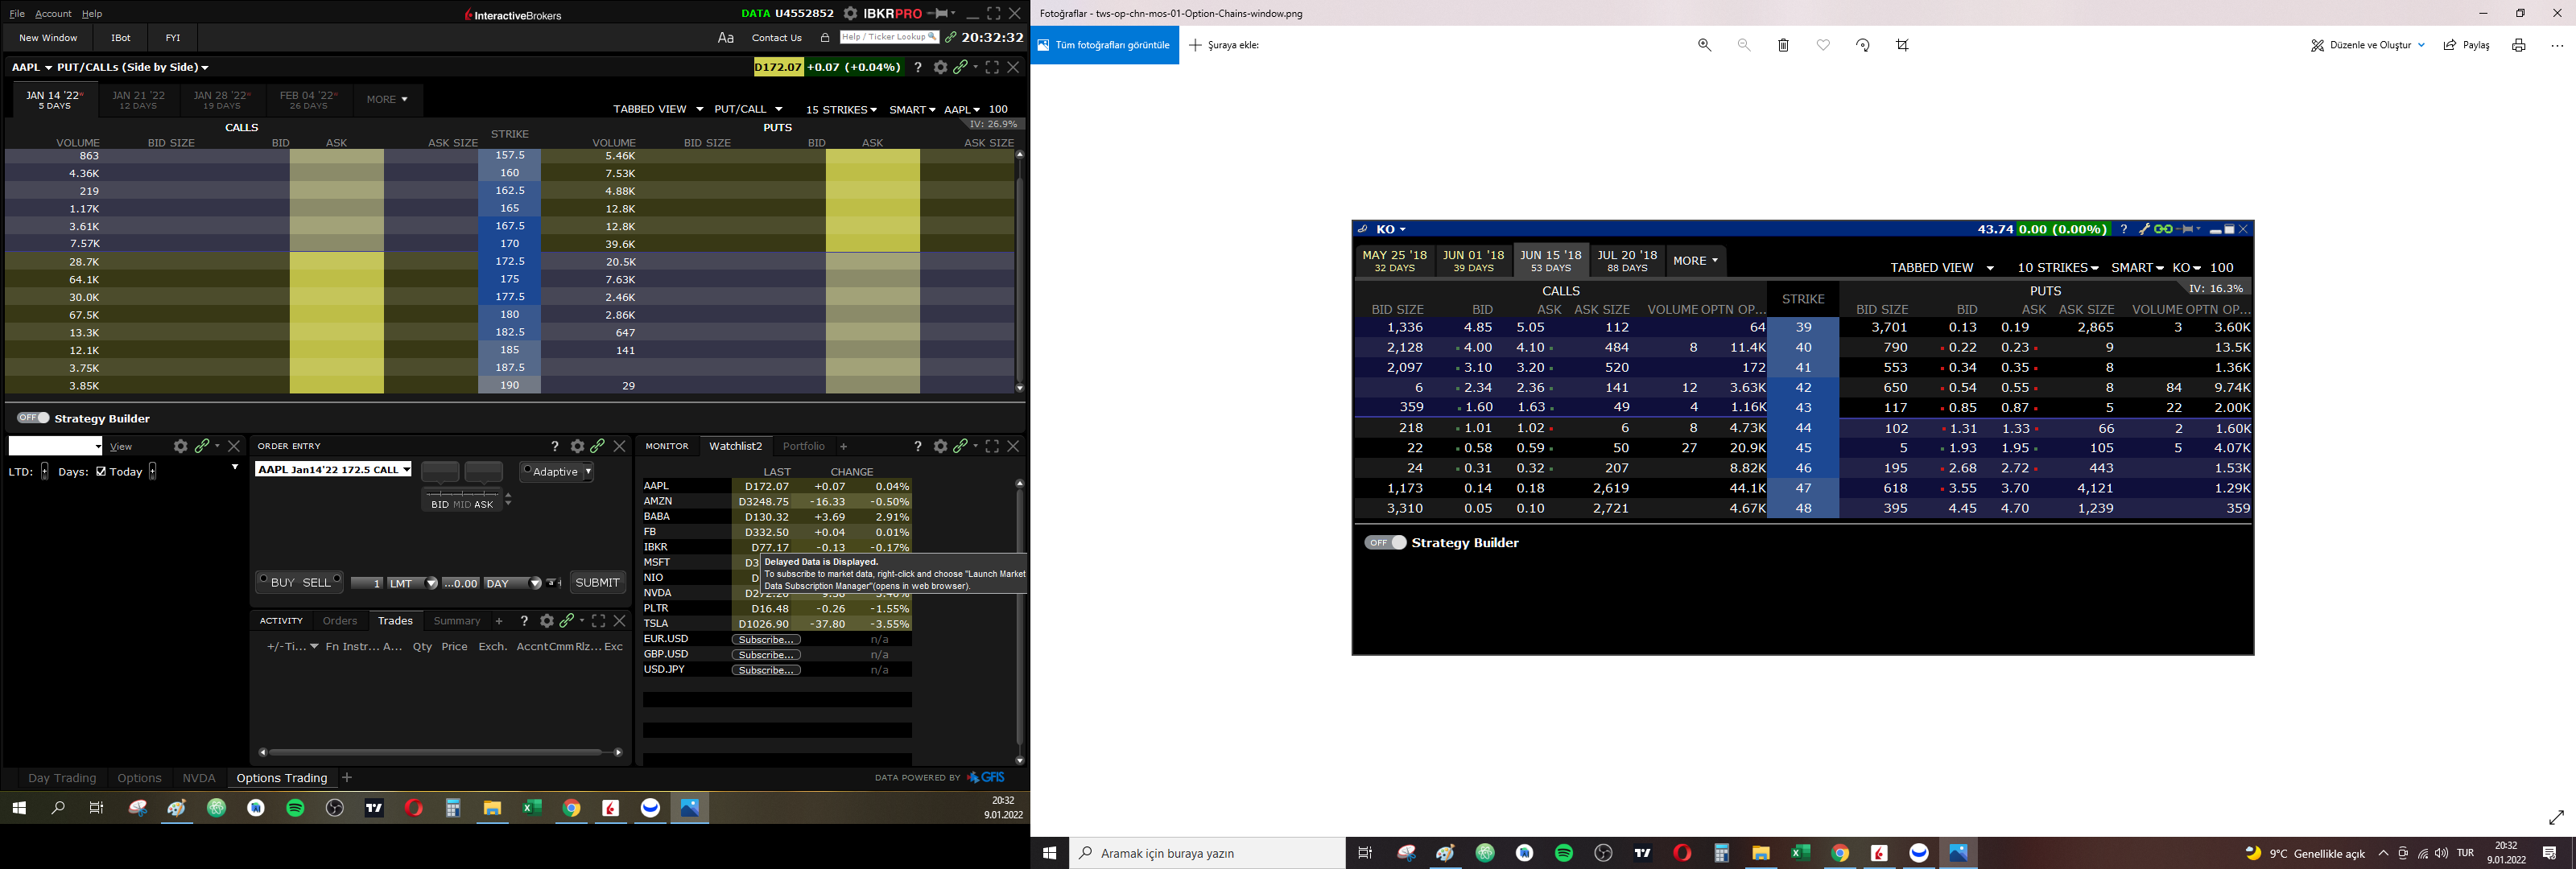Click Windows Start button on right taskbar
Viewport: 2576px width, 869px height.
[1050, 853]
